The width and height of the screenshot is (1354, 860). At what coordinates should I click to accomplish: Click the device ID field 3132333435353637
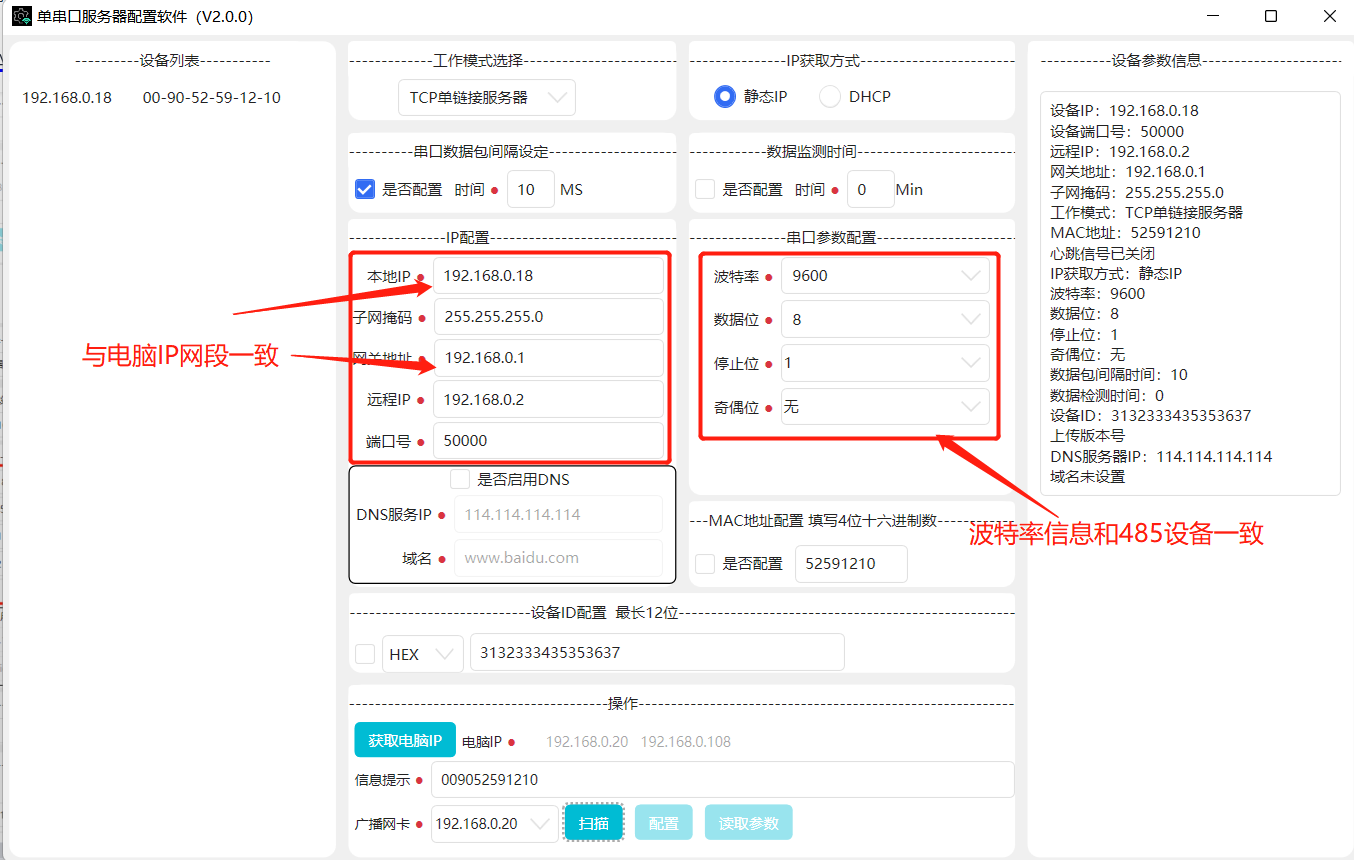(657, 652)
